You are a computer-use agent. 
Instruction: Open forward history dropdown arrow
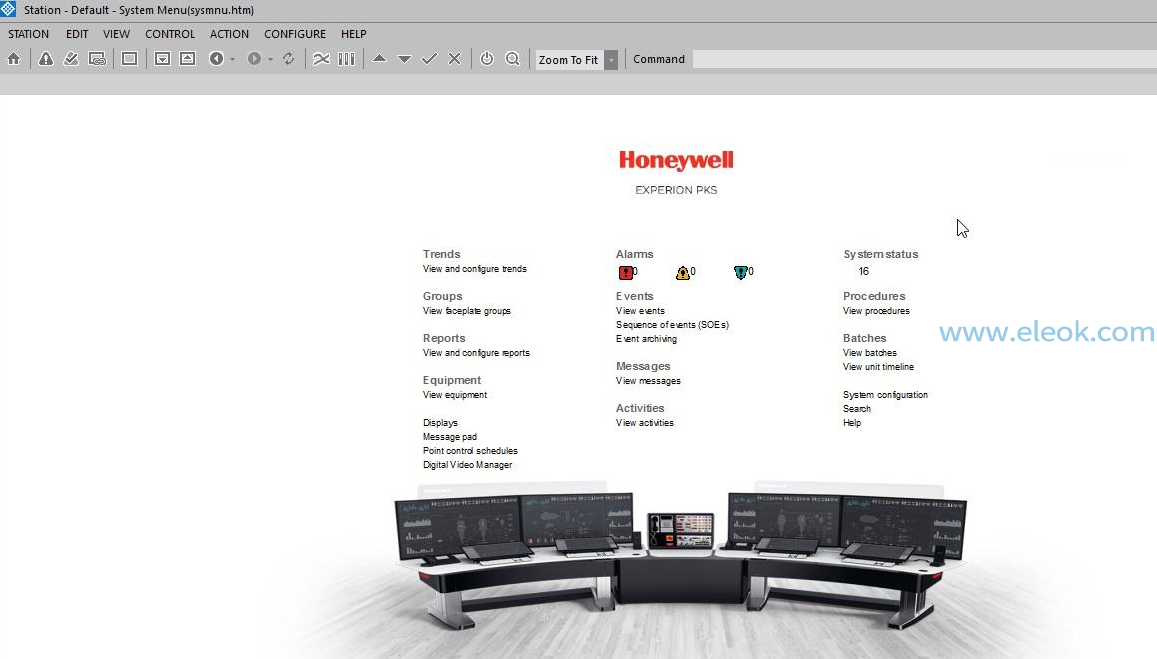[271, 59]
